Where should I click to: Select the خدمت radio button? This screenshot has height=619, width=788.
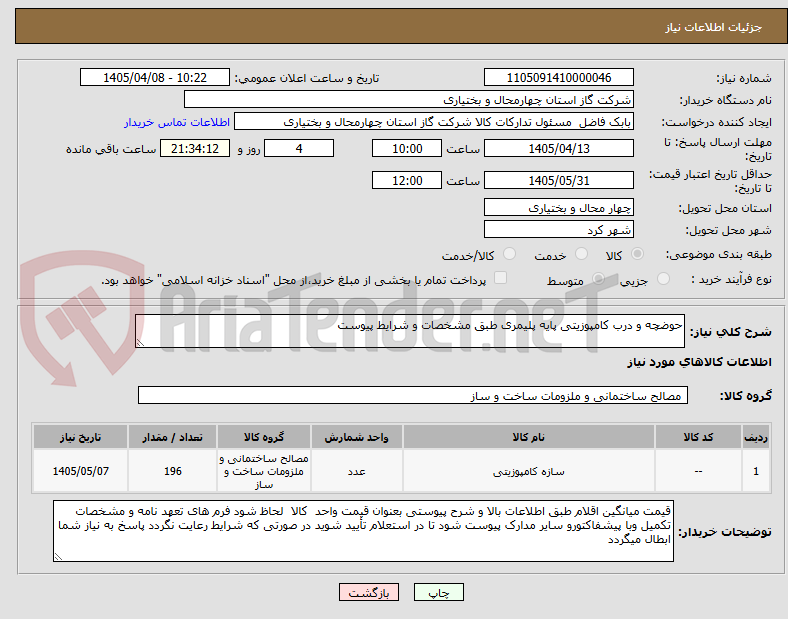pos(581,254)
